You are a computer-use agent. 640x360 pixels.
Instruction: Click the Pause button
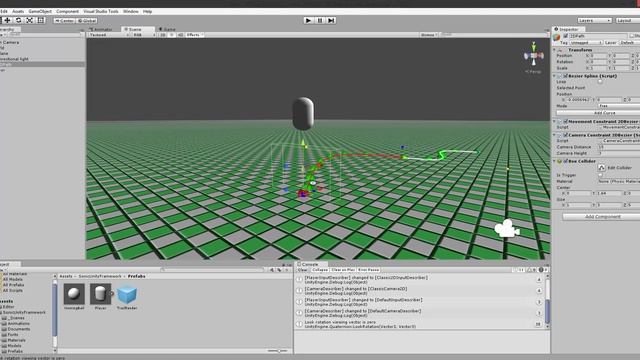(x=320, y=20)
